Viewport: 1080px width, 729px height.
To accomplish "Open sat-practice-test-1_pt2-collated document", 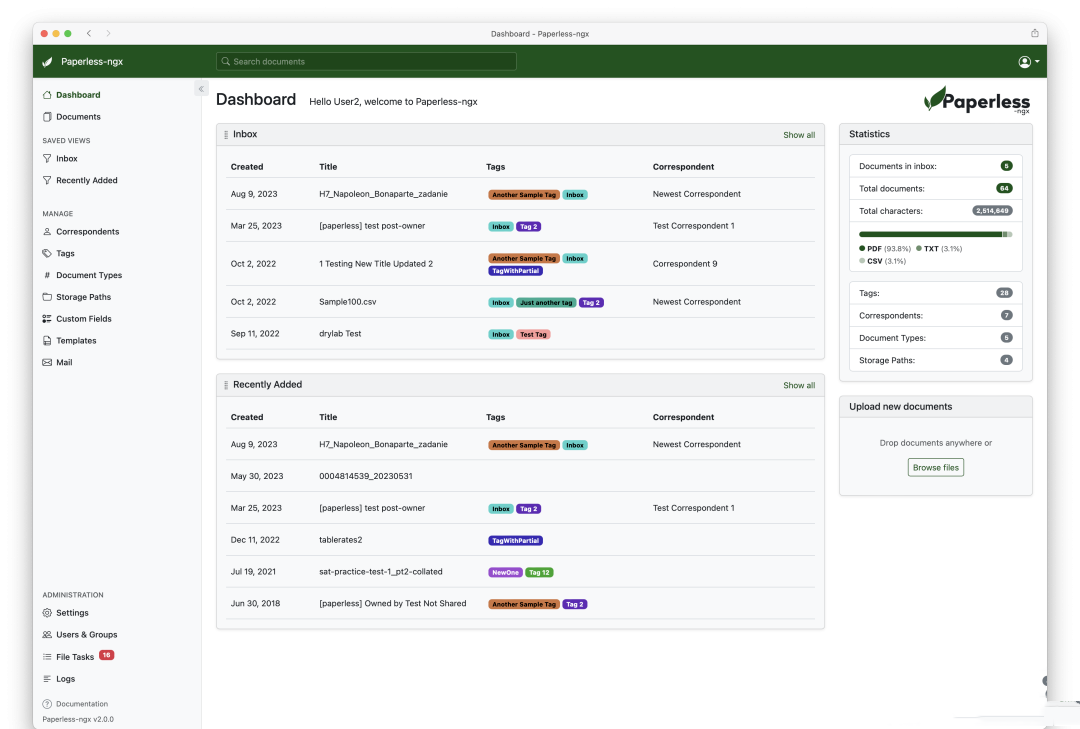I will point(381,572).
